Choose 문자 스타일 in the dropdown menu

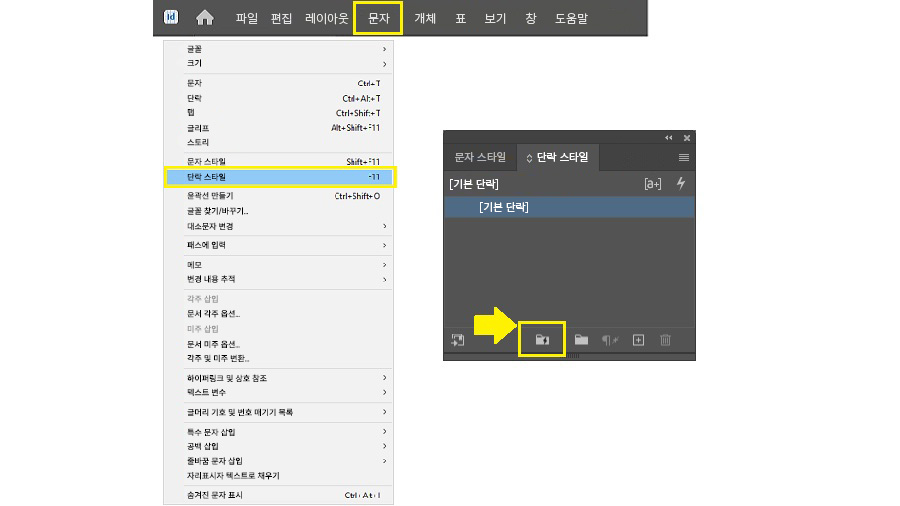click(x=278, y=162)
